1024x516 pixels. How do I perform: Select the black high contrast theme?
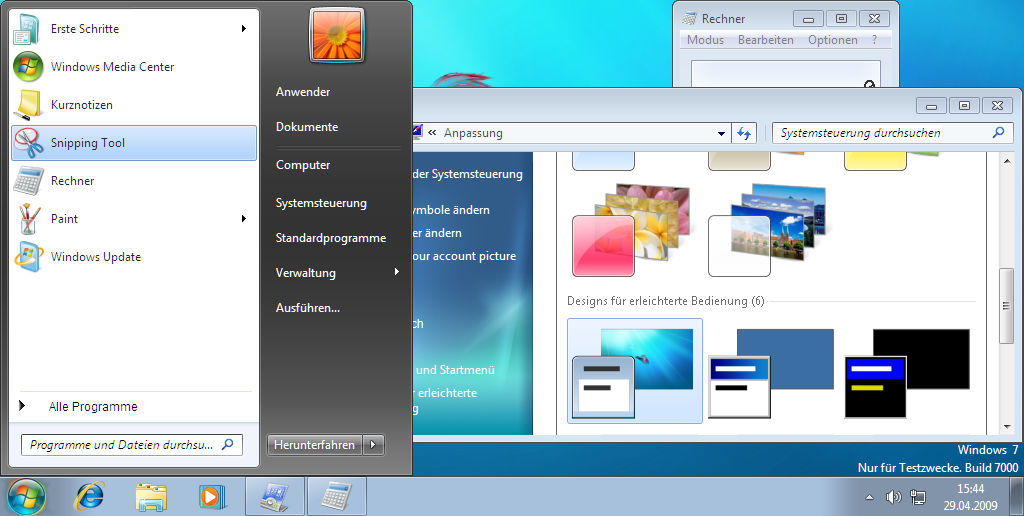907,372
